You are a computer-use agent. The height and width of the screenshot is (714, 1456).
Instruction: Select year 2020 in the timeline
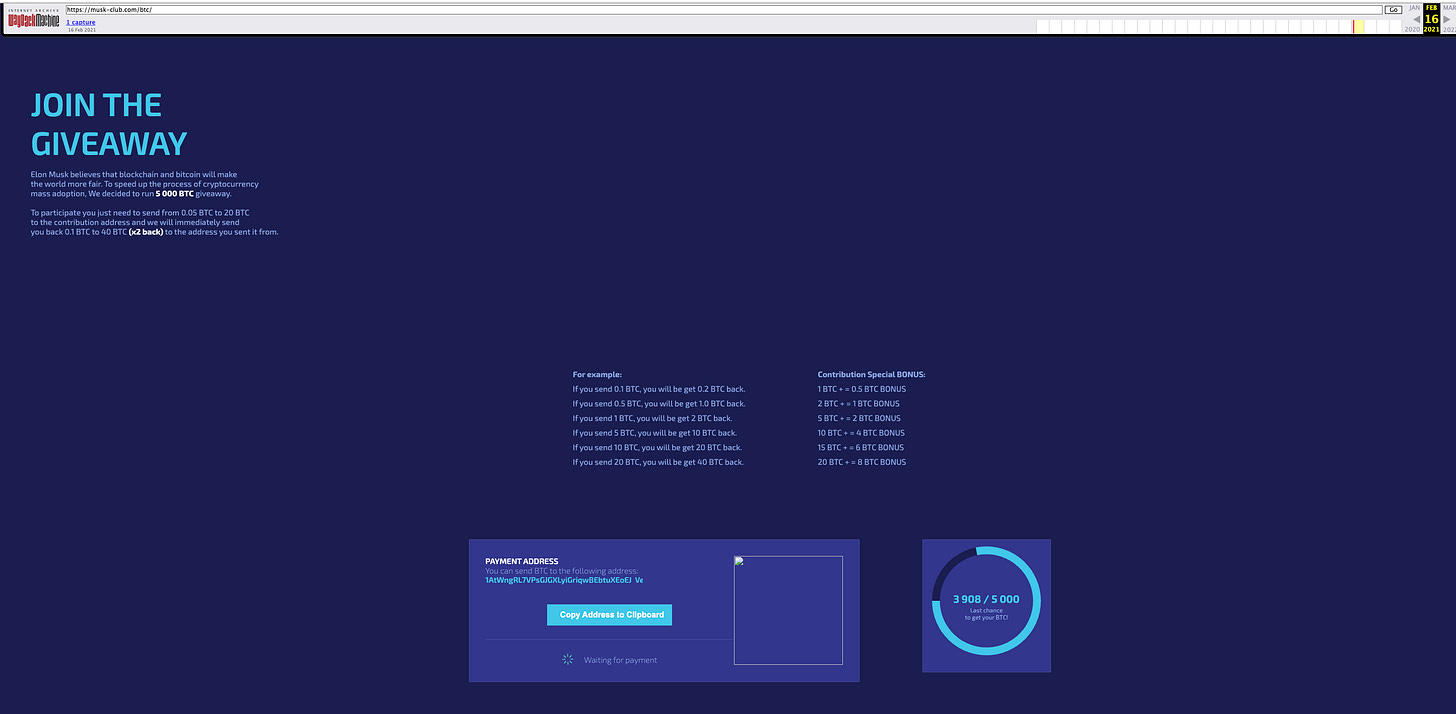(1413, 30)
